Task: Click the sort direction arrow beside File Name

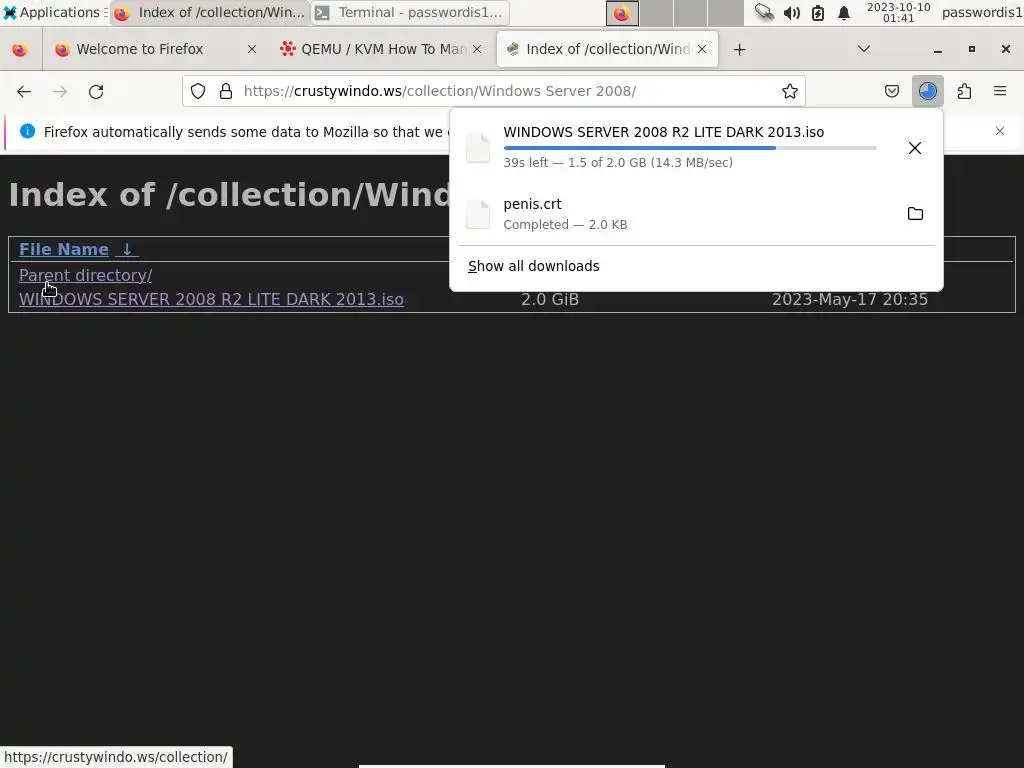Action: click(x=127, y=249)
